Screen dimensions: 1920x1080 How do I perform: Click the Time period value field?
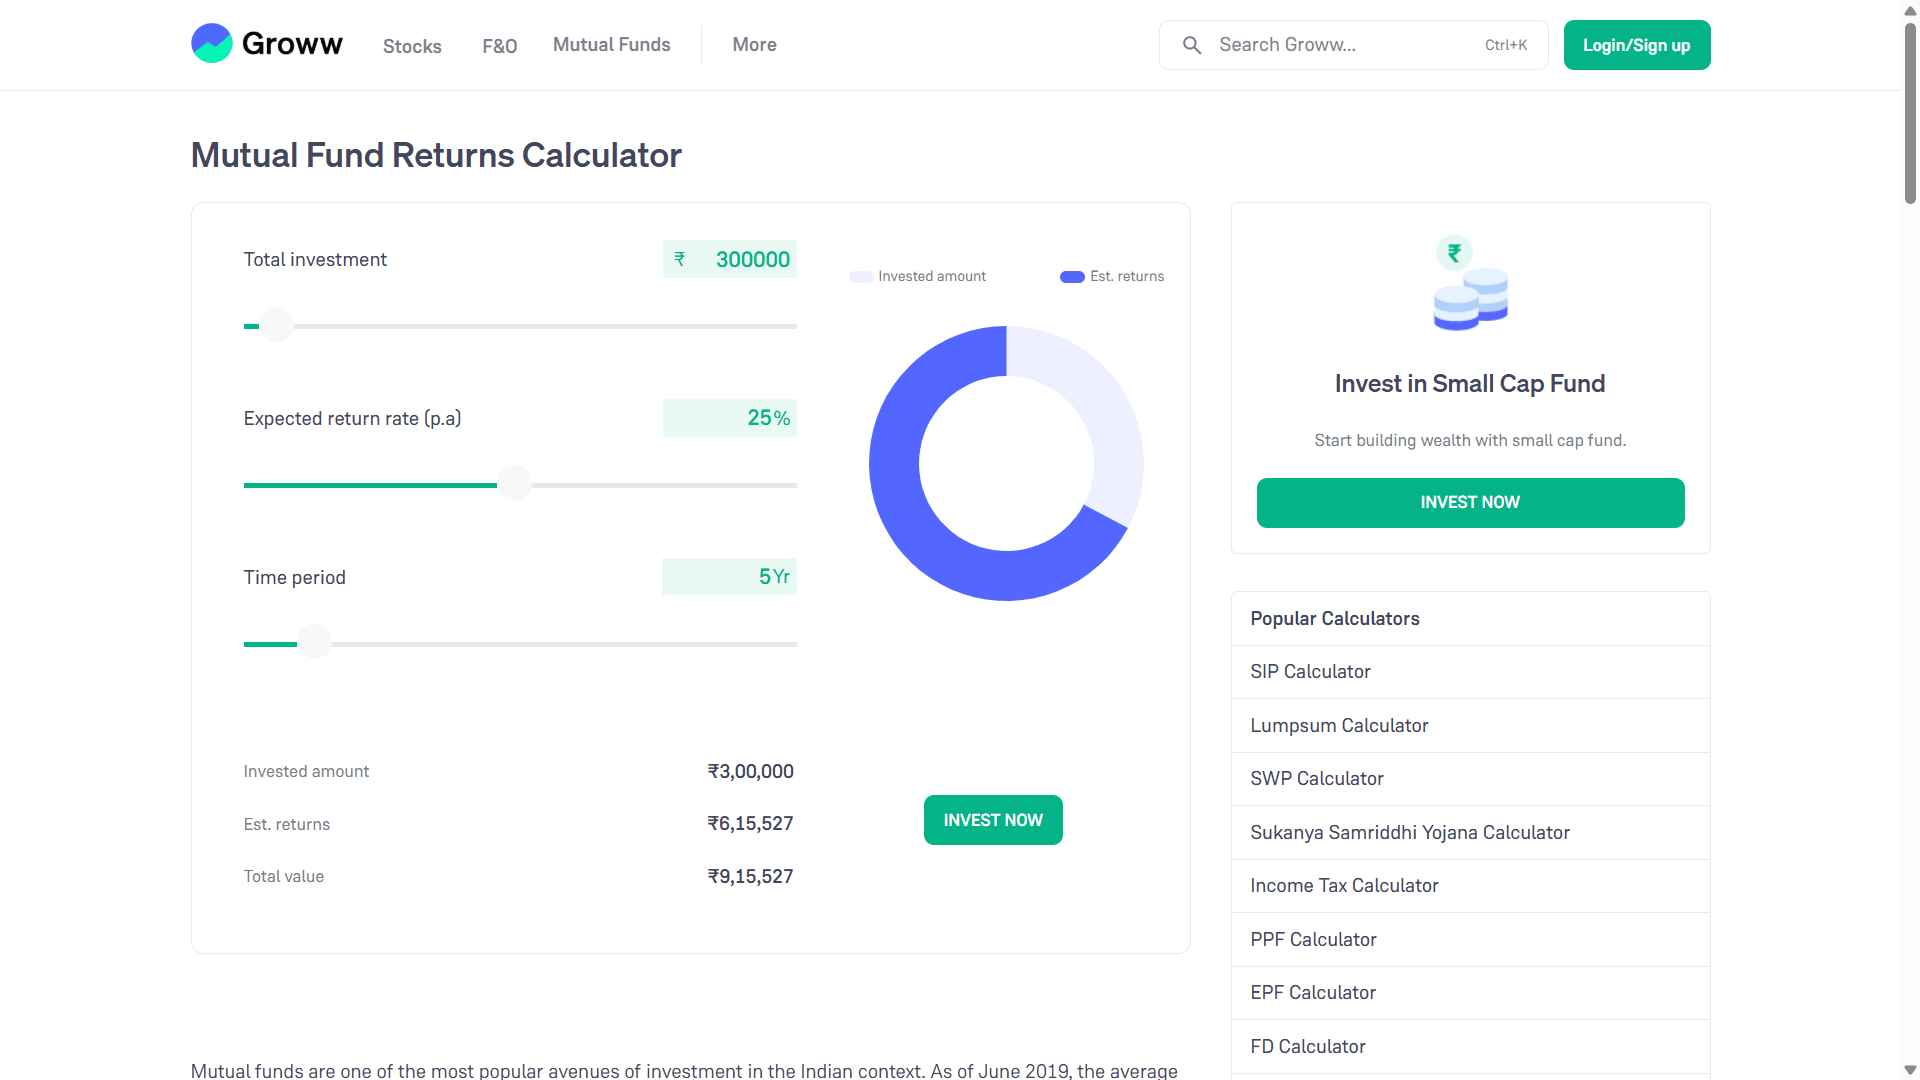tap(729, 577)
